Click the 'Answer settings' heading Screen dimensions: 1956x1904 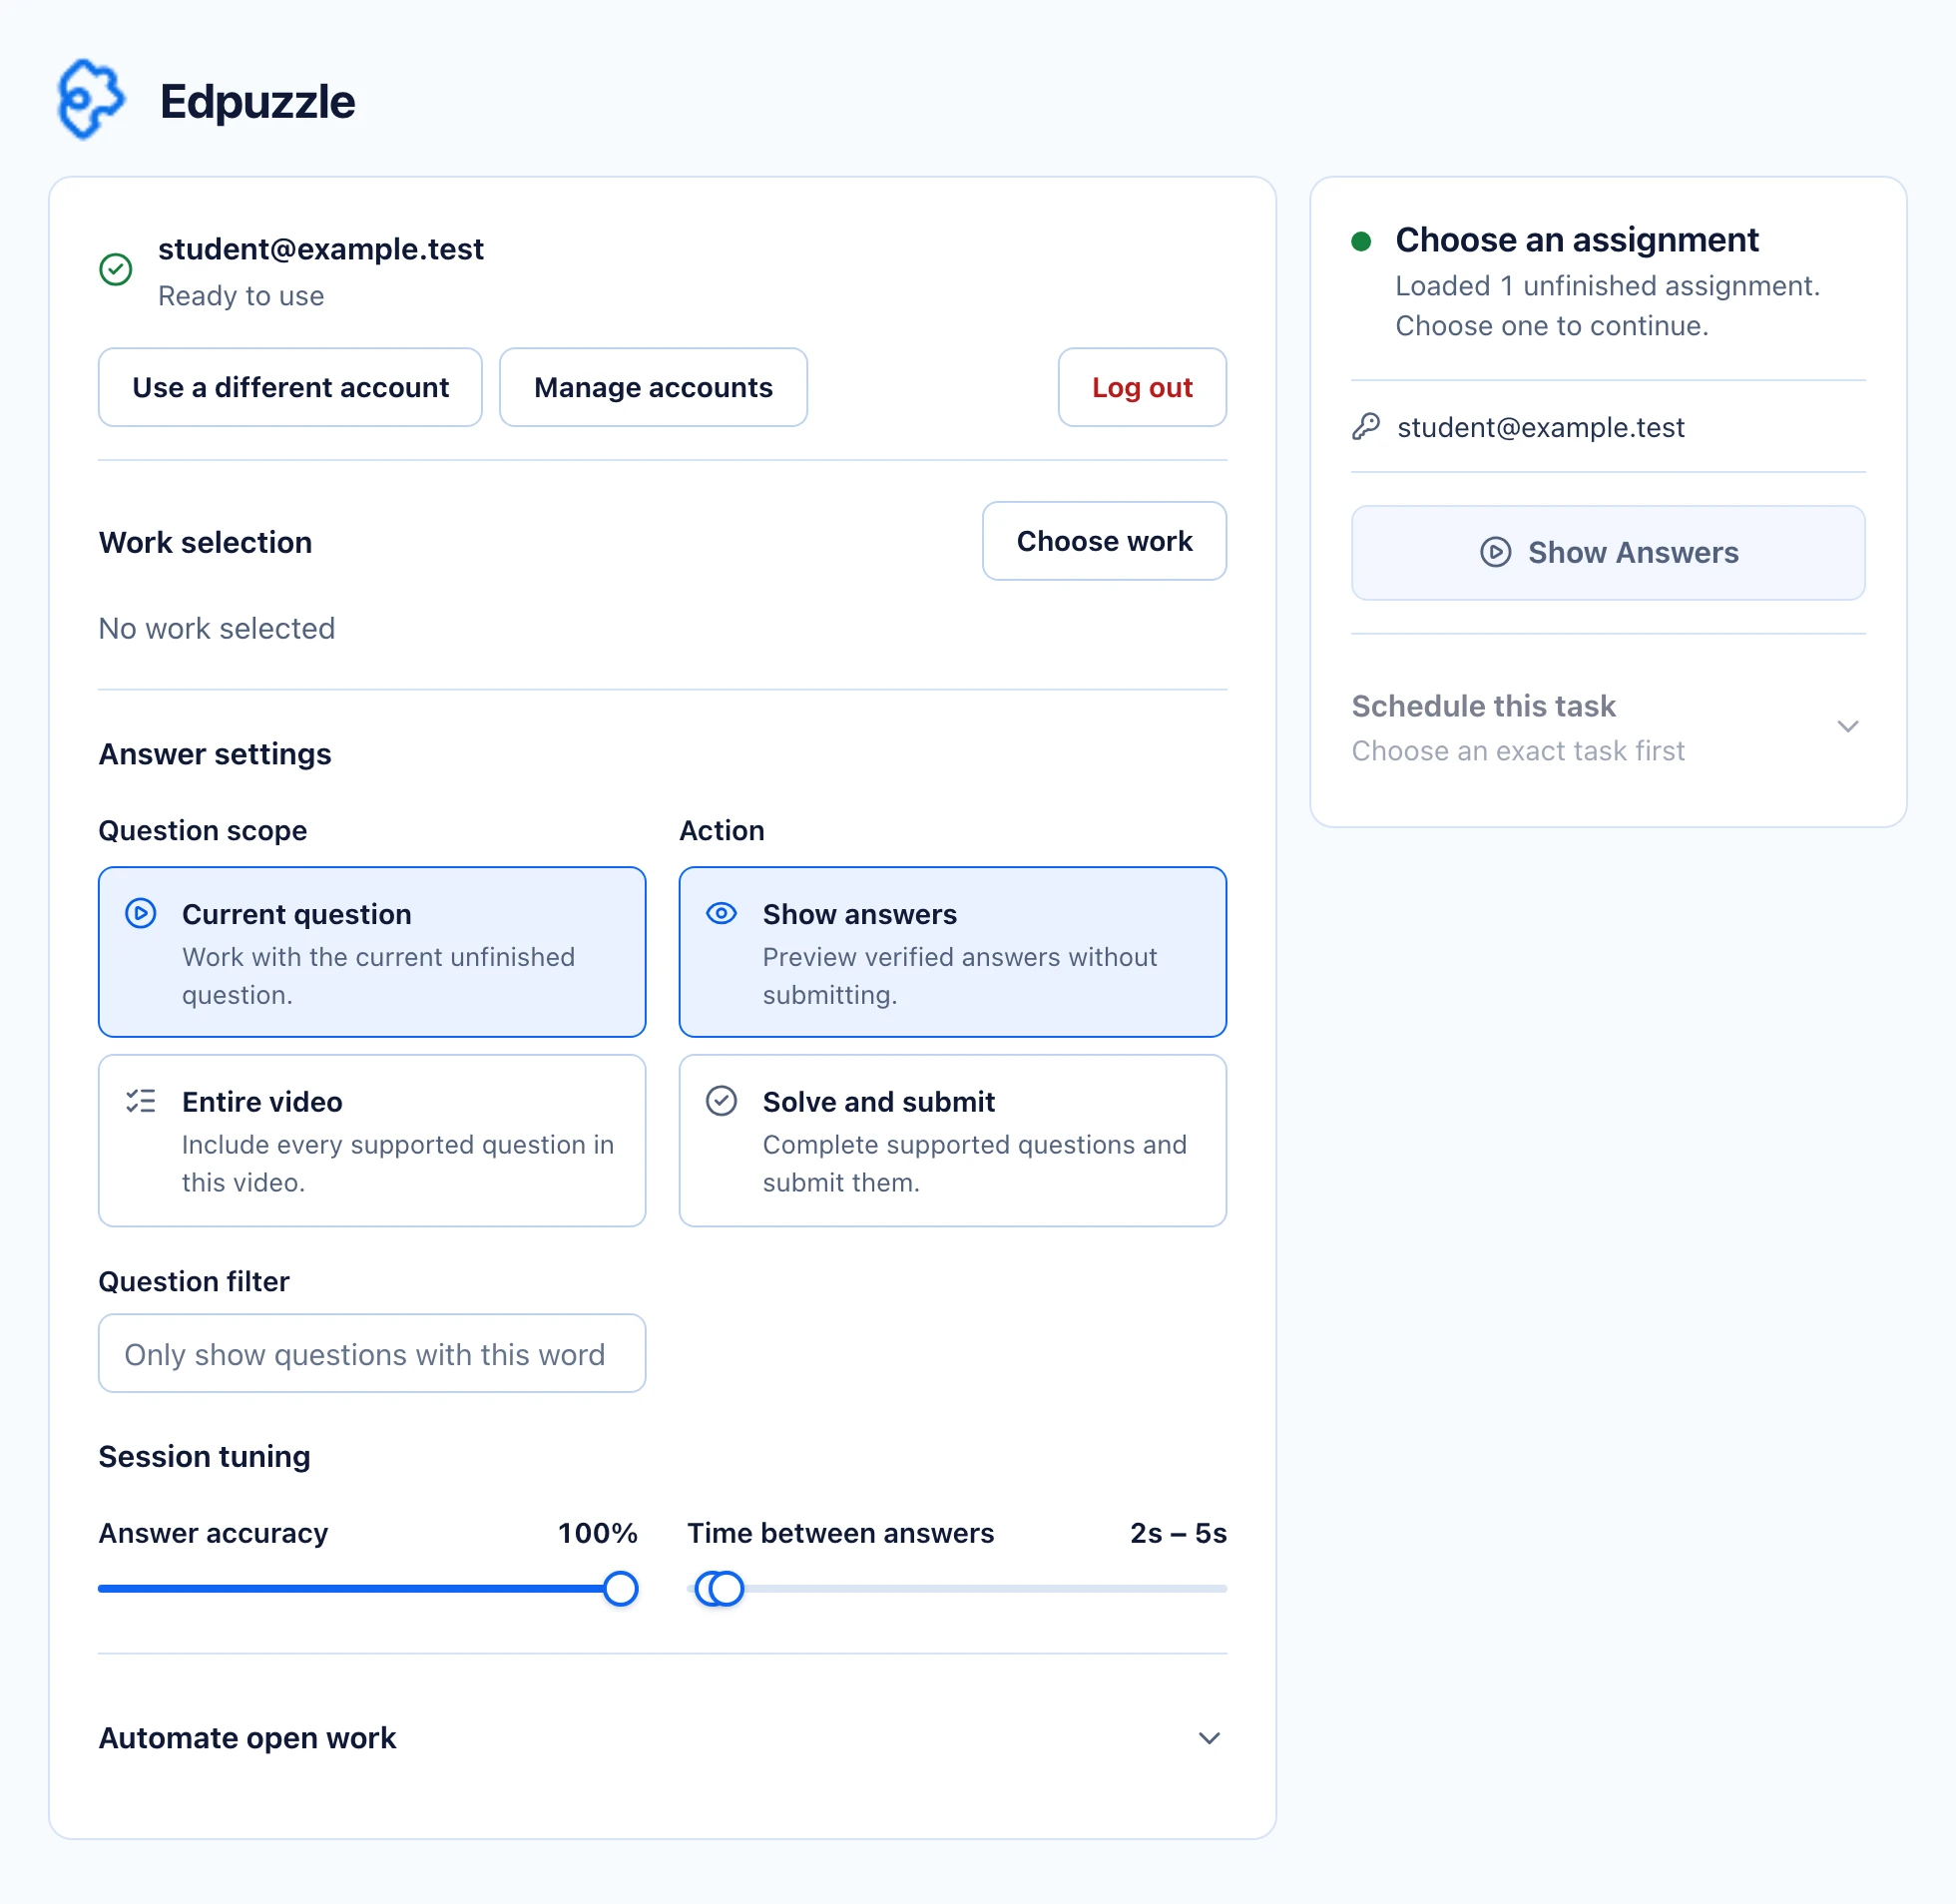point(215,754)
